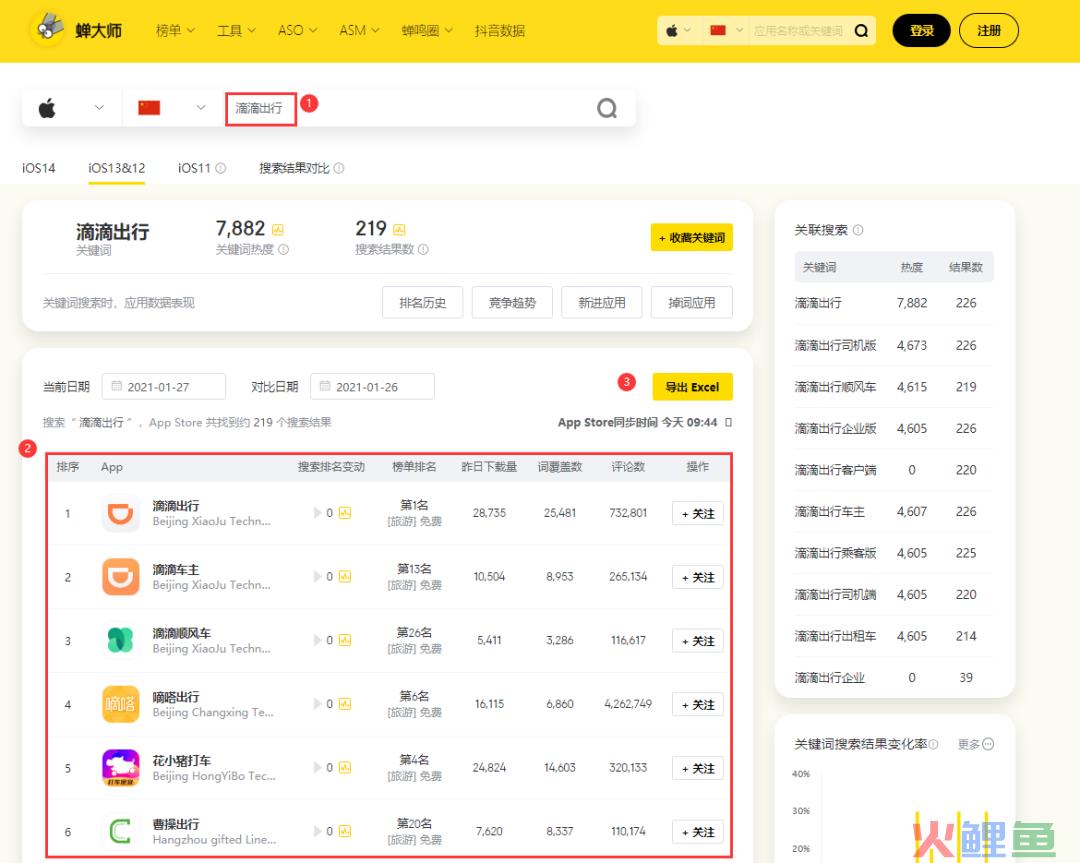
Task: Click the 掉词应用 button
Action: tap(692, 302)
